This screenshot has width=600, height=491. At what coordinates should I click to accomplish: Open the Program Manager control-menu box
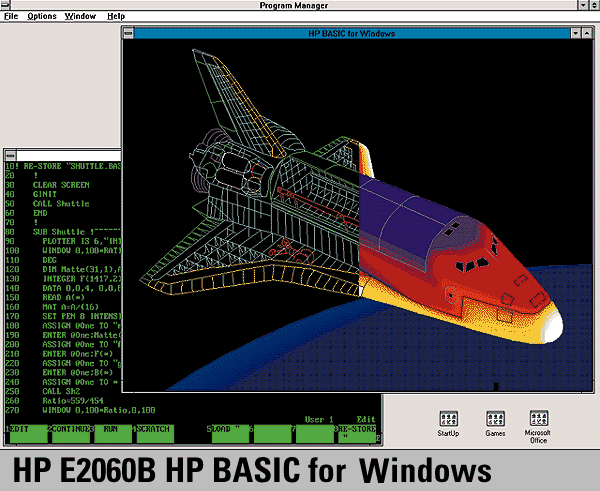7,5
